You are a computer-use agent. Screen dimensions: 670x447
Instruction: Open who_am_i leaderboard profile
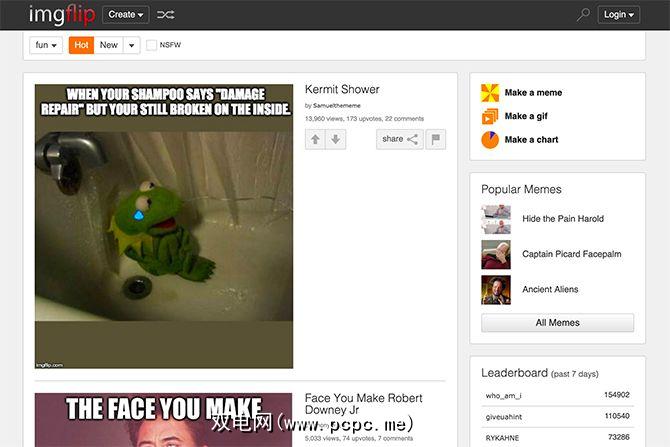(x=503, y=396)
